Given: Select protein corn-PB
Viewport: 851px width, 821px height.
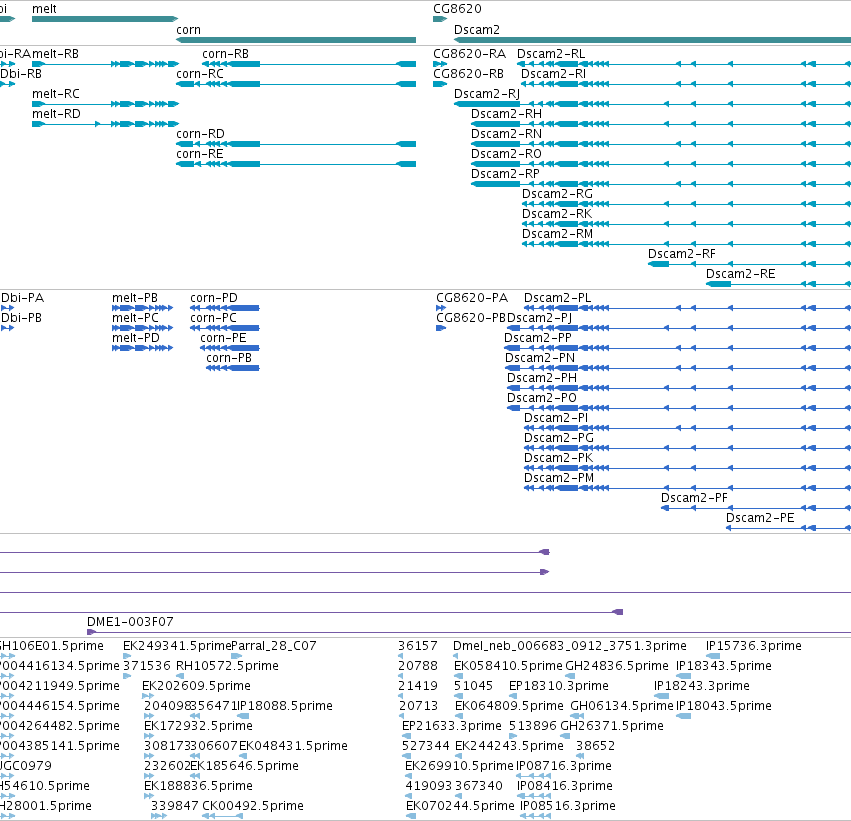Looking at the screenshot, I should click(233, 368).
